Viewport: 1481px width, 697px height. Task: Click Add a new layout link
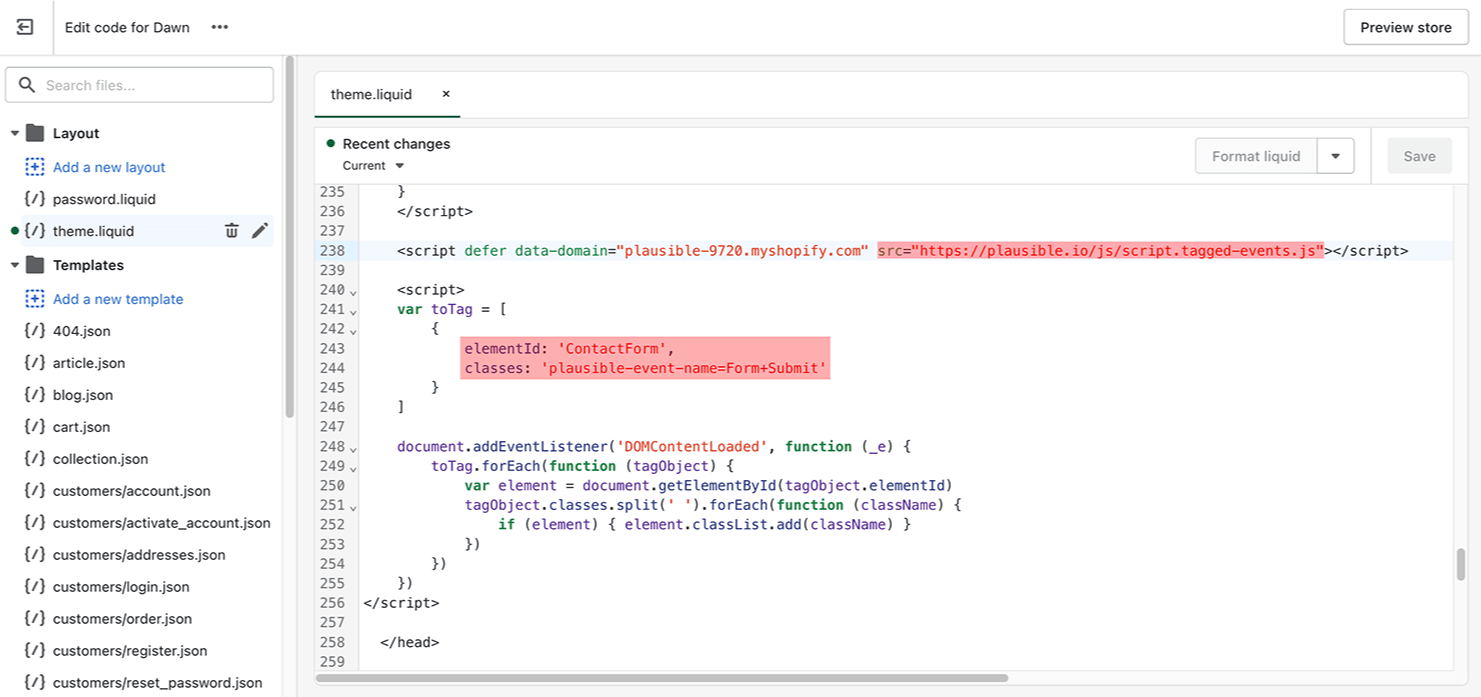[109, 167]
